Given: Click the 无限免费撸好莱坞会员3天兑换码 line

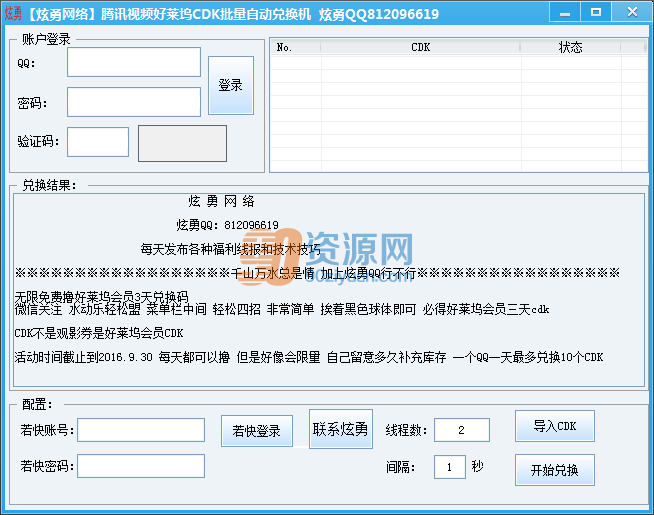Looking at the screenshot, I should click(101, 296).
